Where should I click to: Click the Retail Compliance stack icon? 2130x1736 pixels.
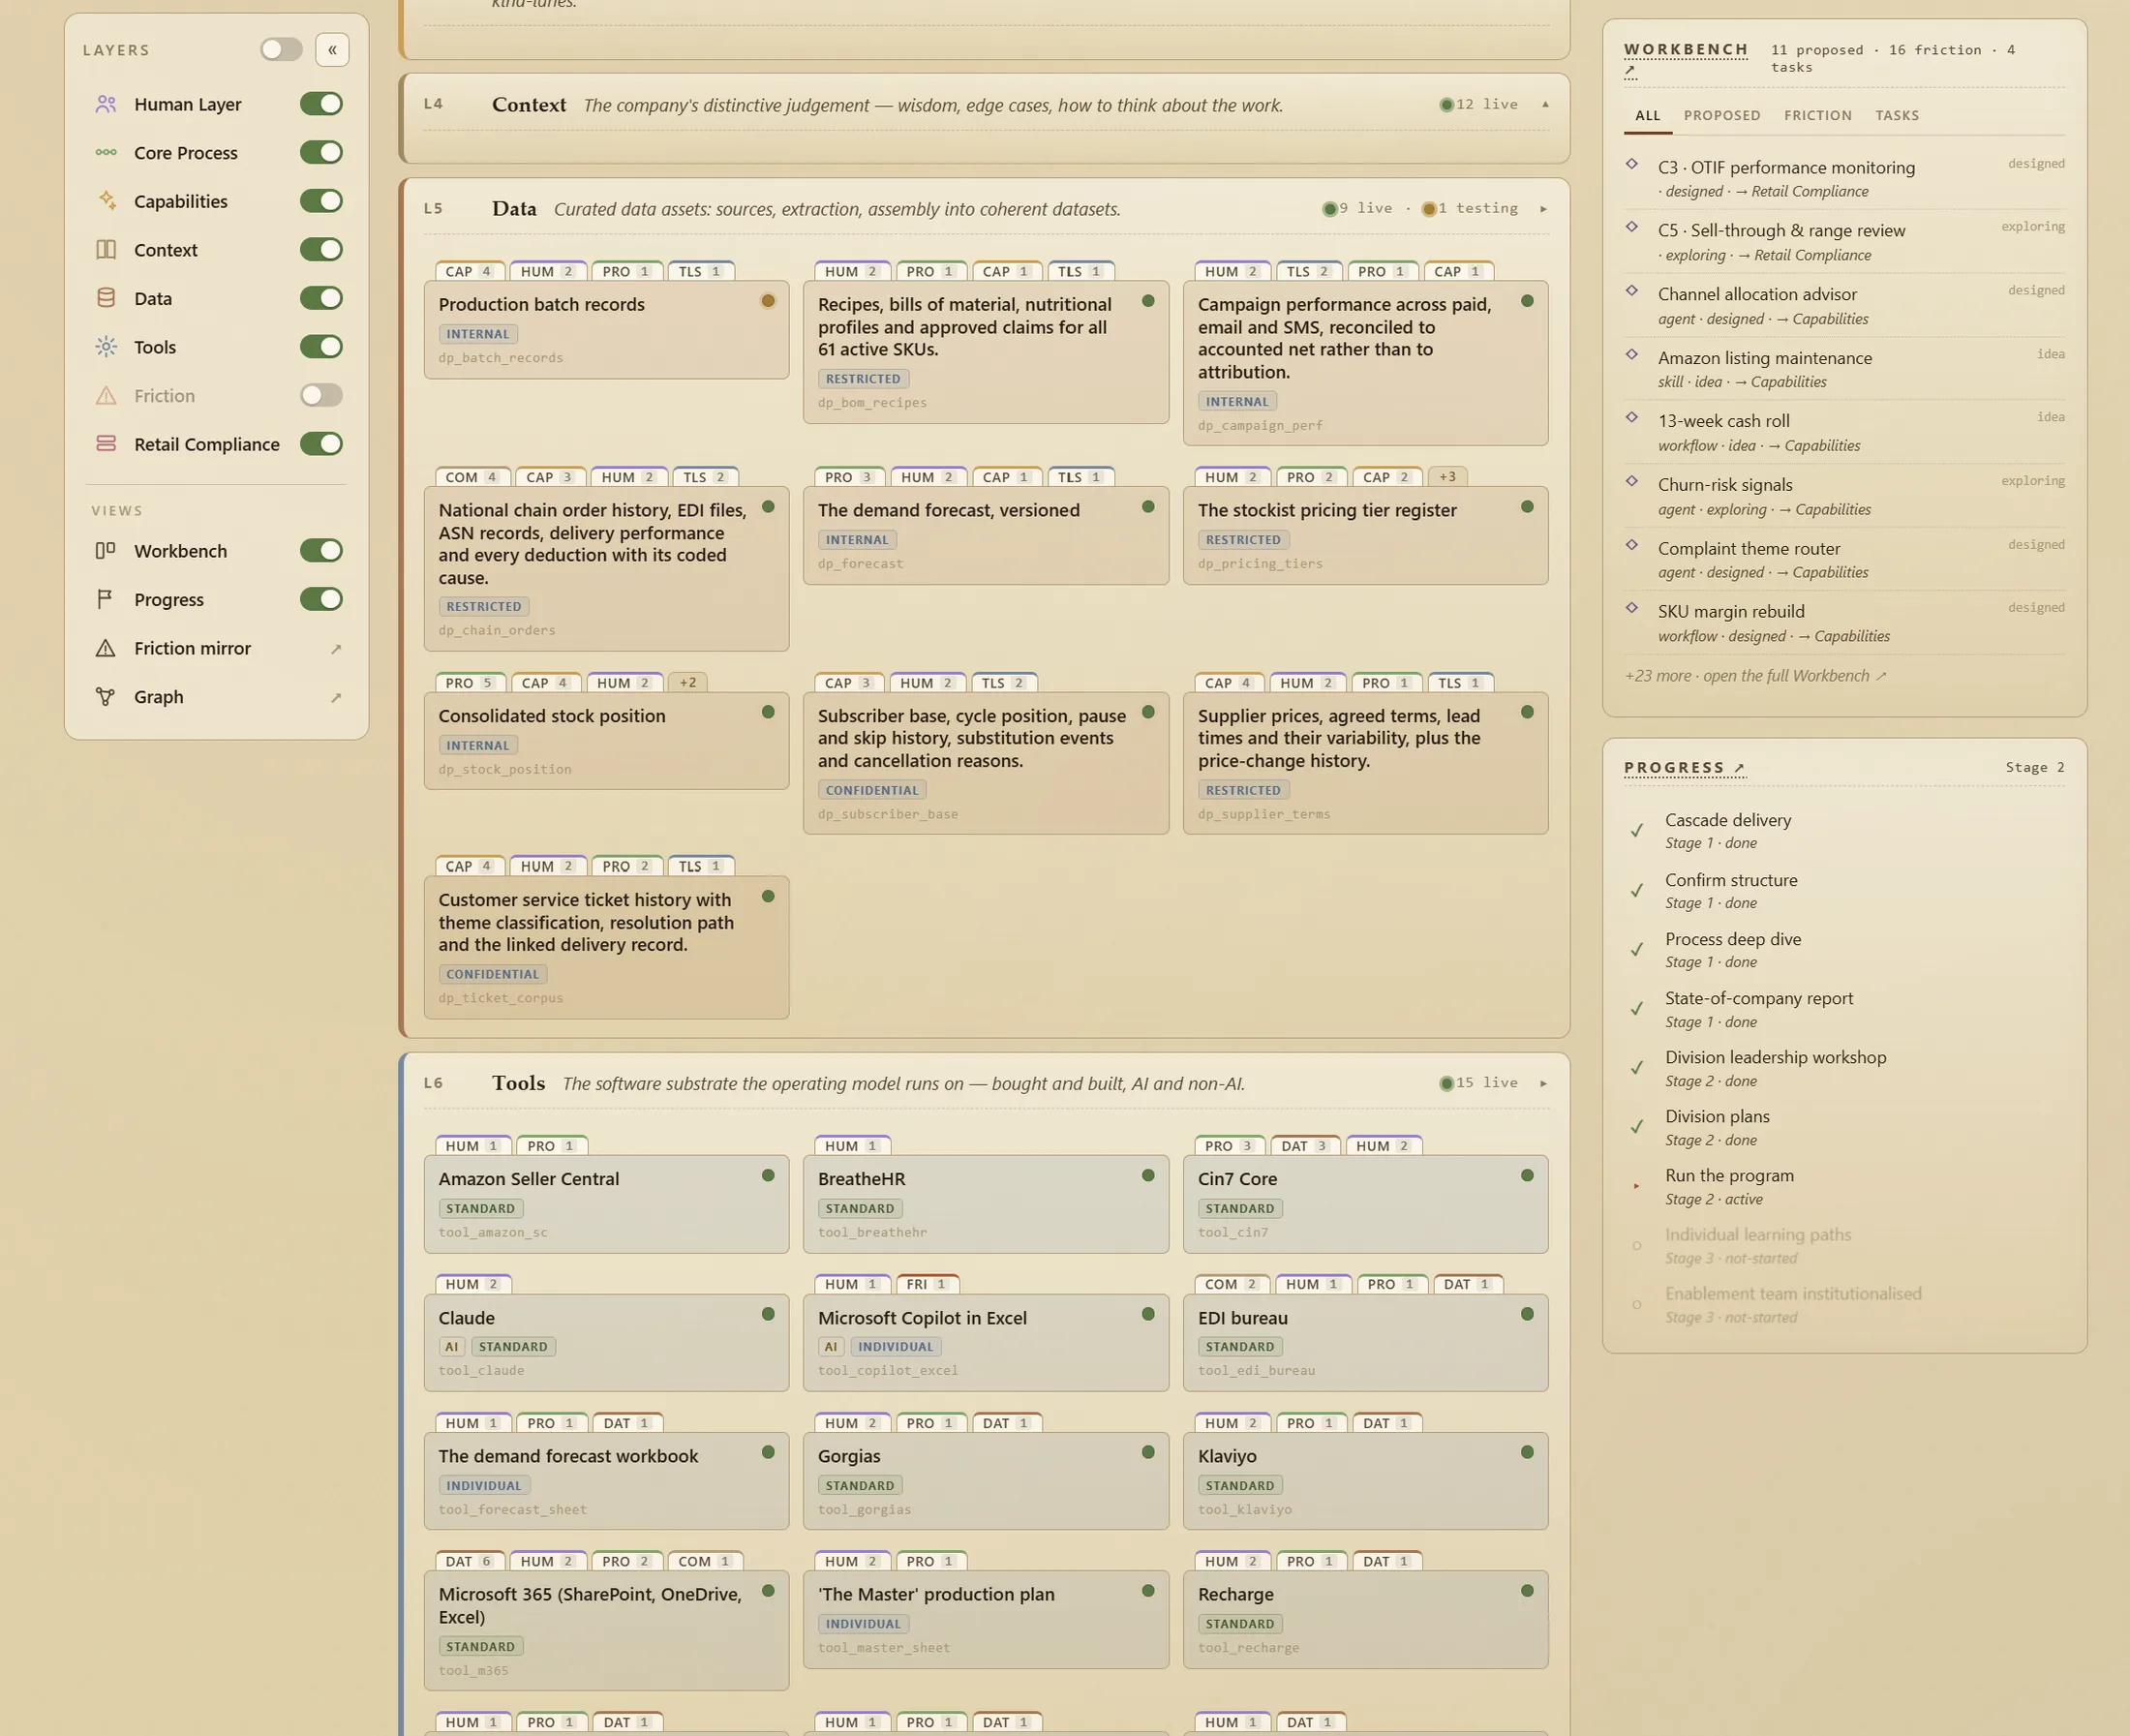pos(106,444)
